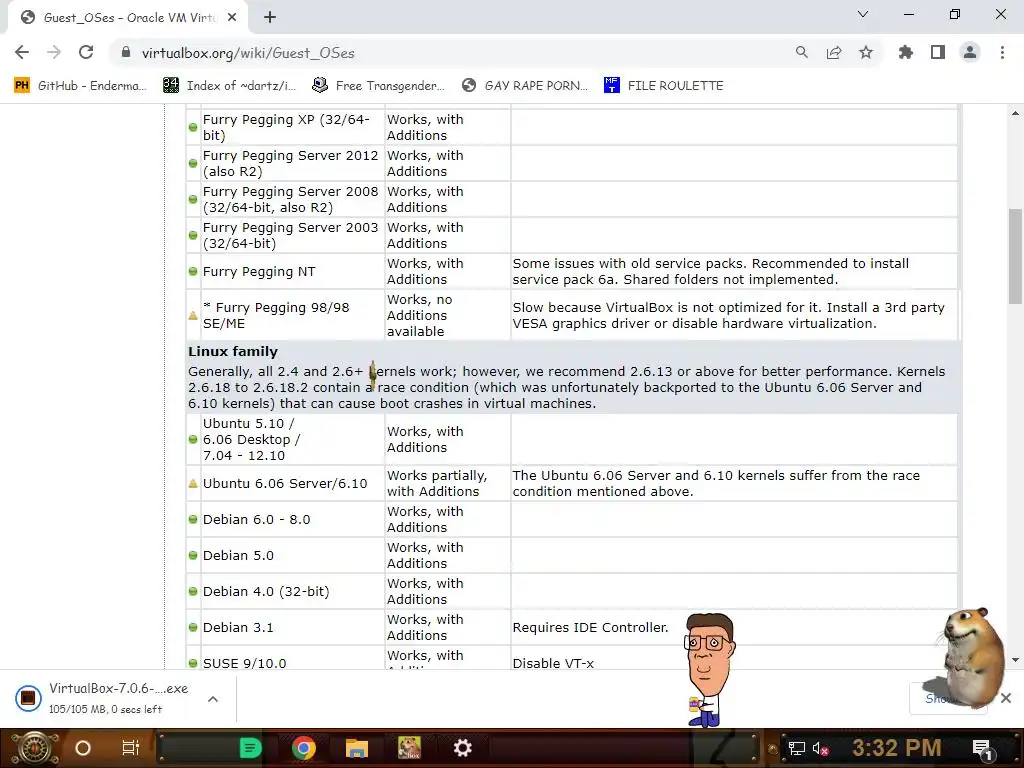Open the 3:32 PM clock
The height and width of the screenshot is (768, 1024).
[x=896, y=748]
